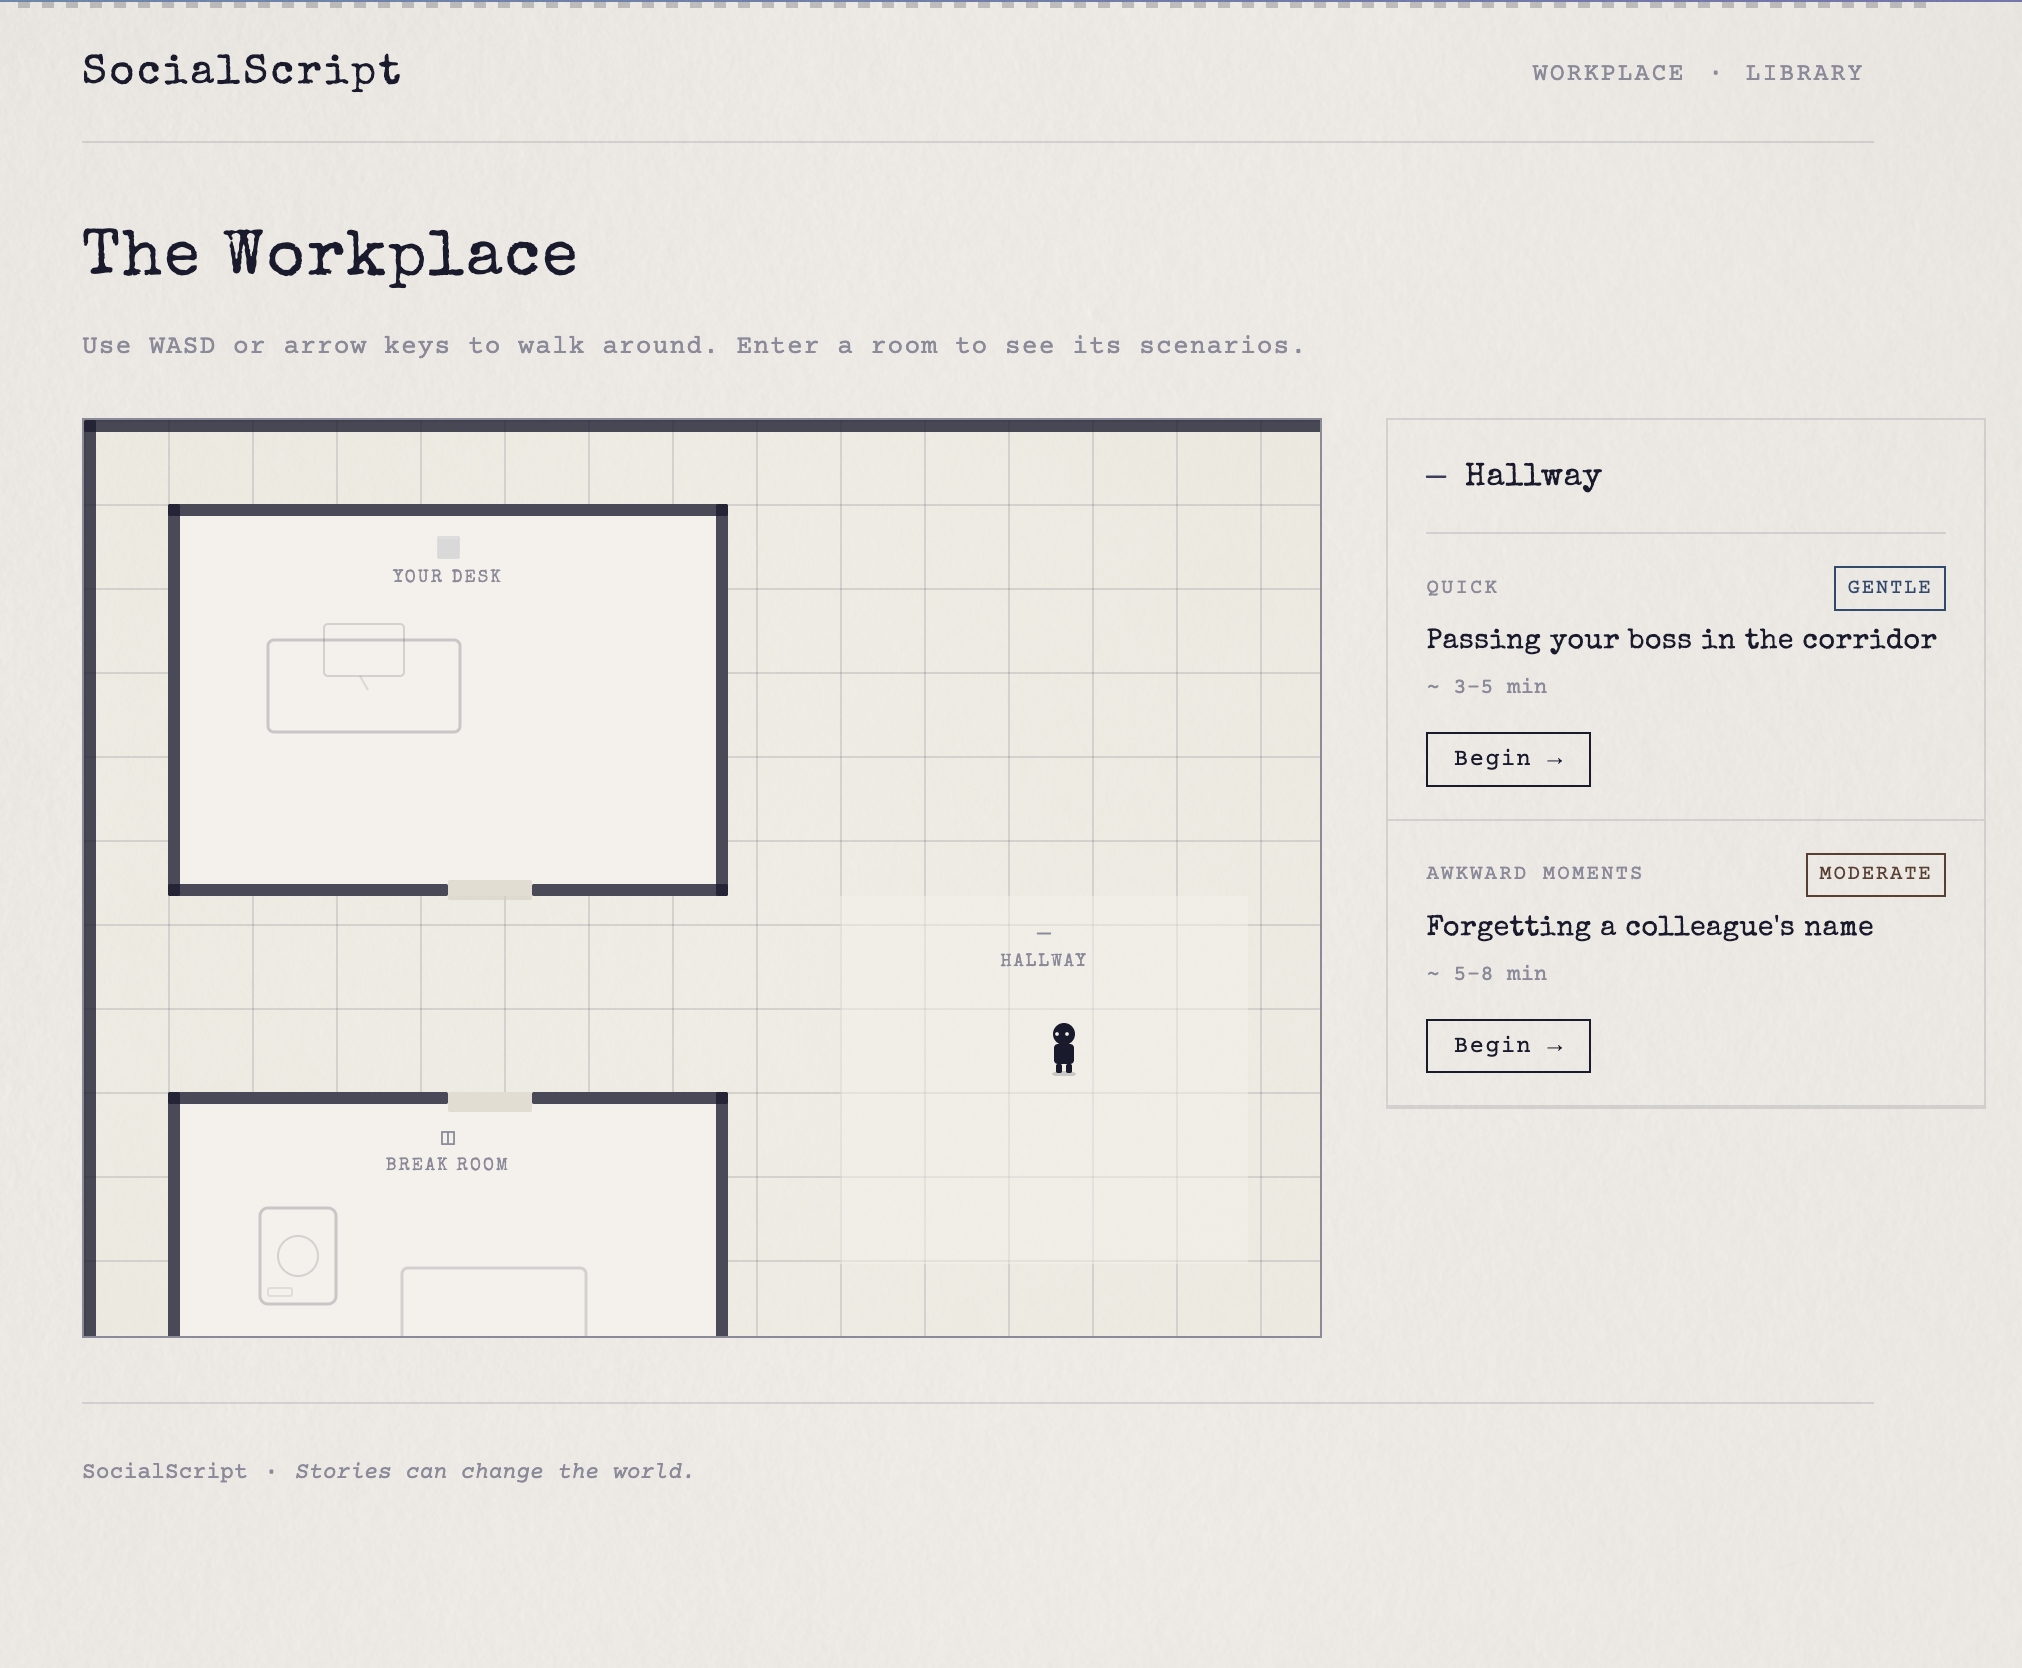Begin Forgetting a colleague's name scenario
This screenshot has height=1668, width=2022.
(x=1507, y=1046)
